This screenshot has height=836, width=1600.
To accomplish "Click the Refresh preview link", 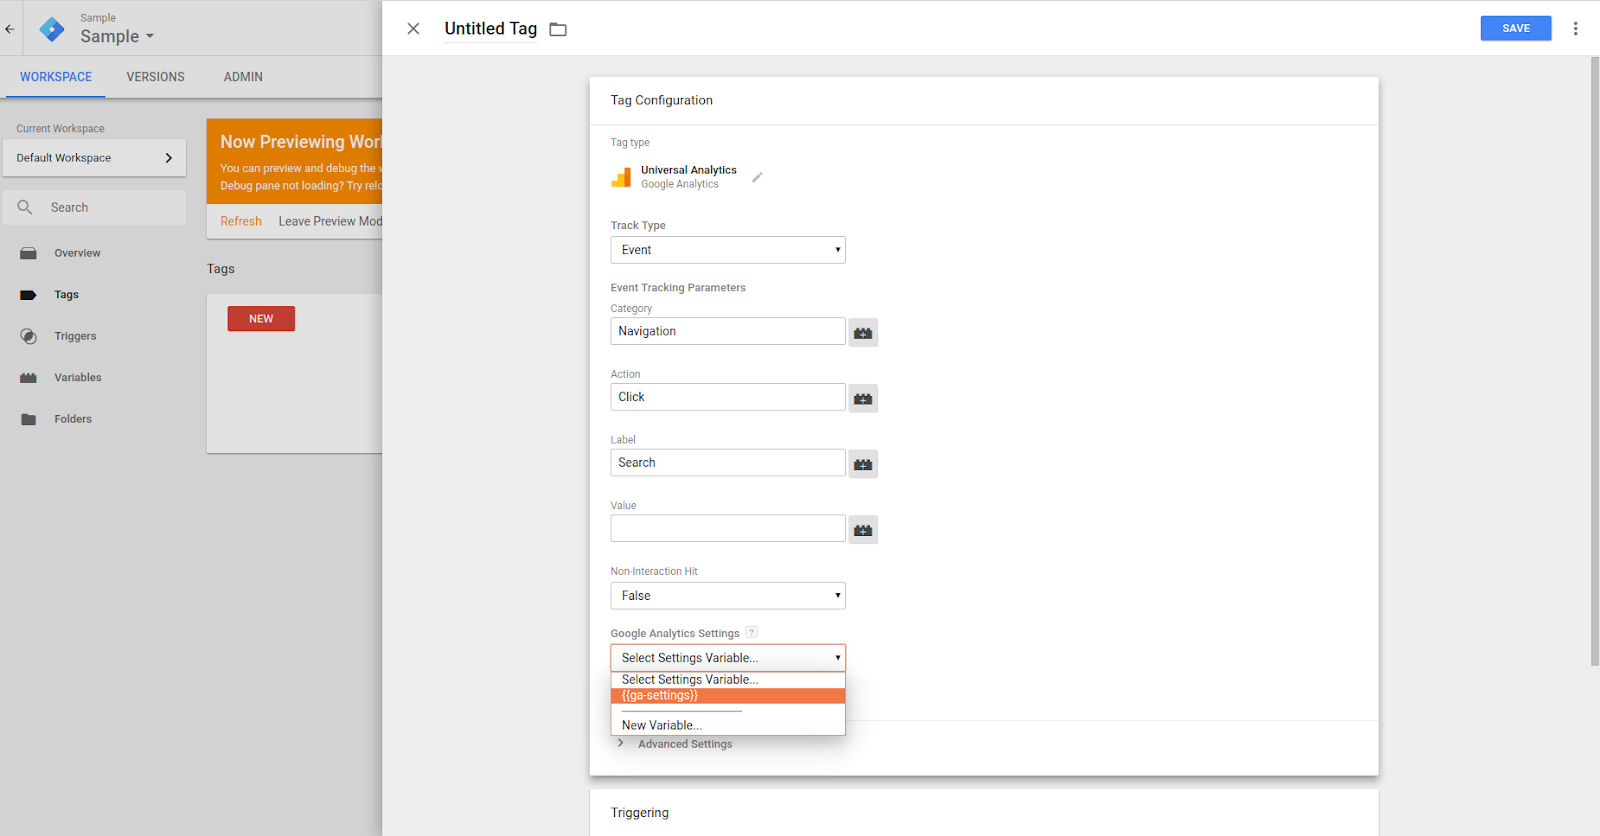I will pyautogui.click(x=241, y=221).
